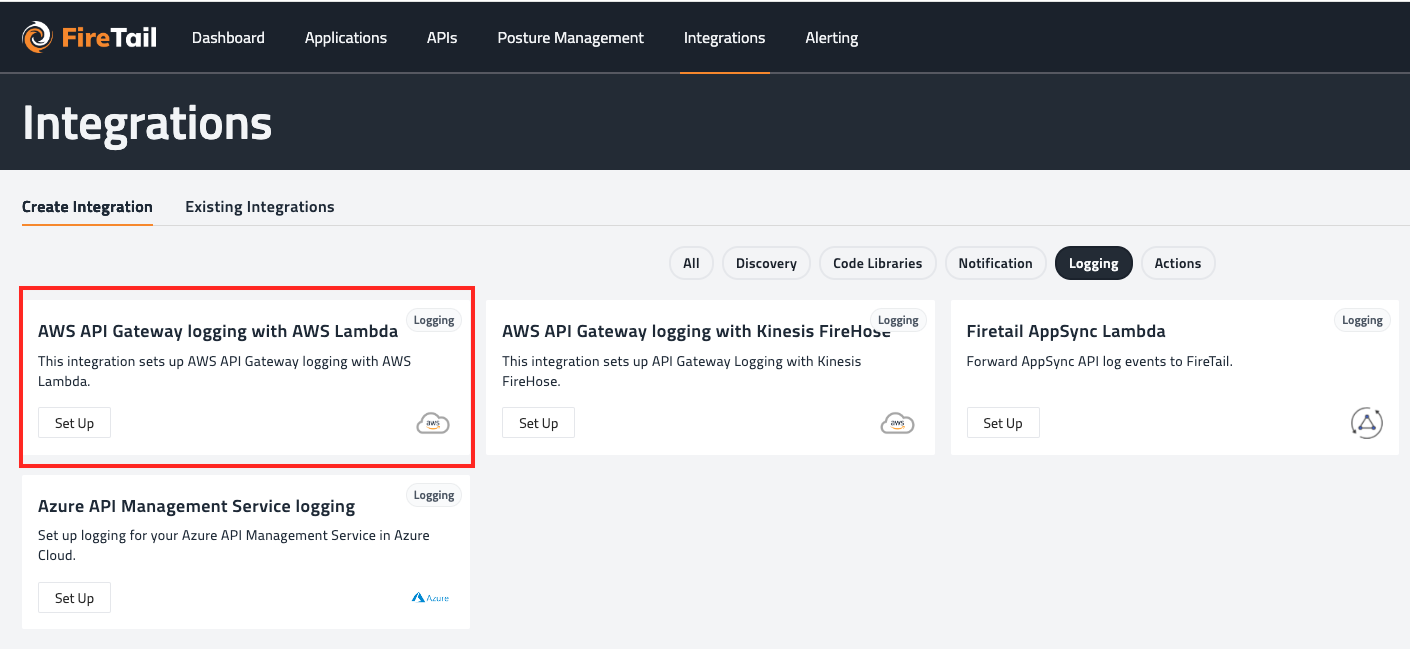Screen dimensions: 1410x649
Task: Click Logging tag on Firetail AppSync card
Action: (1362, 320)
